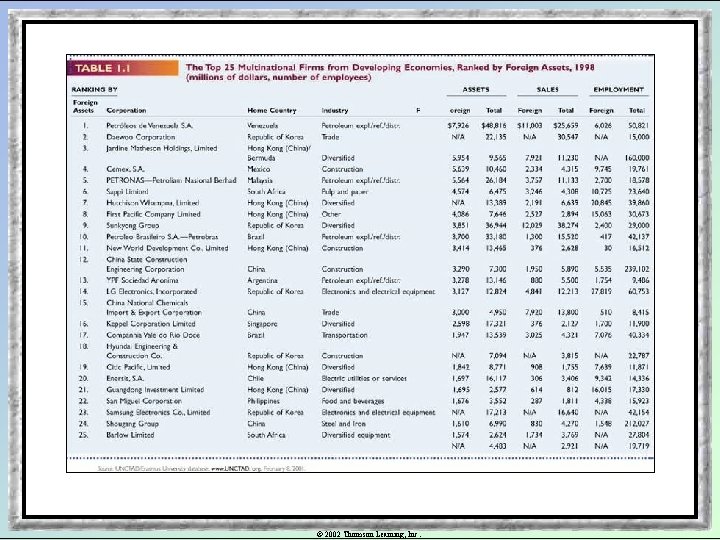
Task: Click 'Barlow Limited' in row 25
Action: (130, 435)
